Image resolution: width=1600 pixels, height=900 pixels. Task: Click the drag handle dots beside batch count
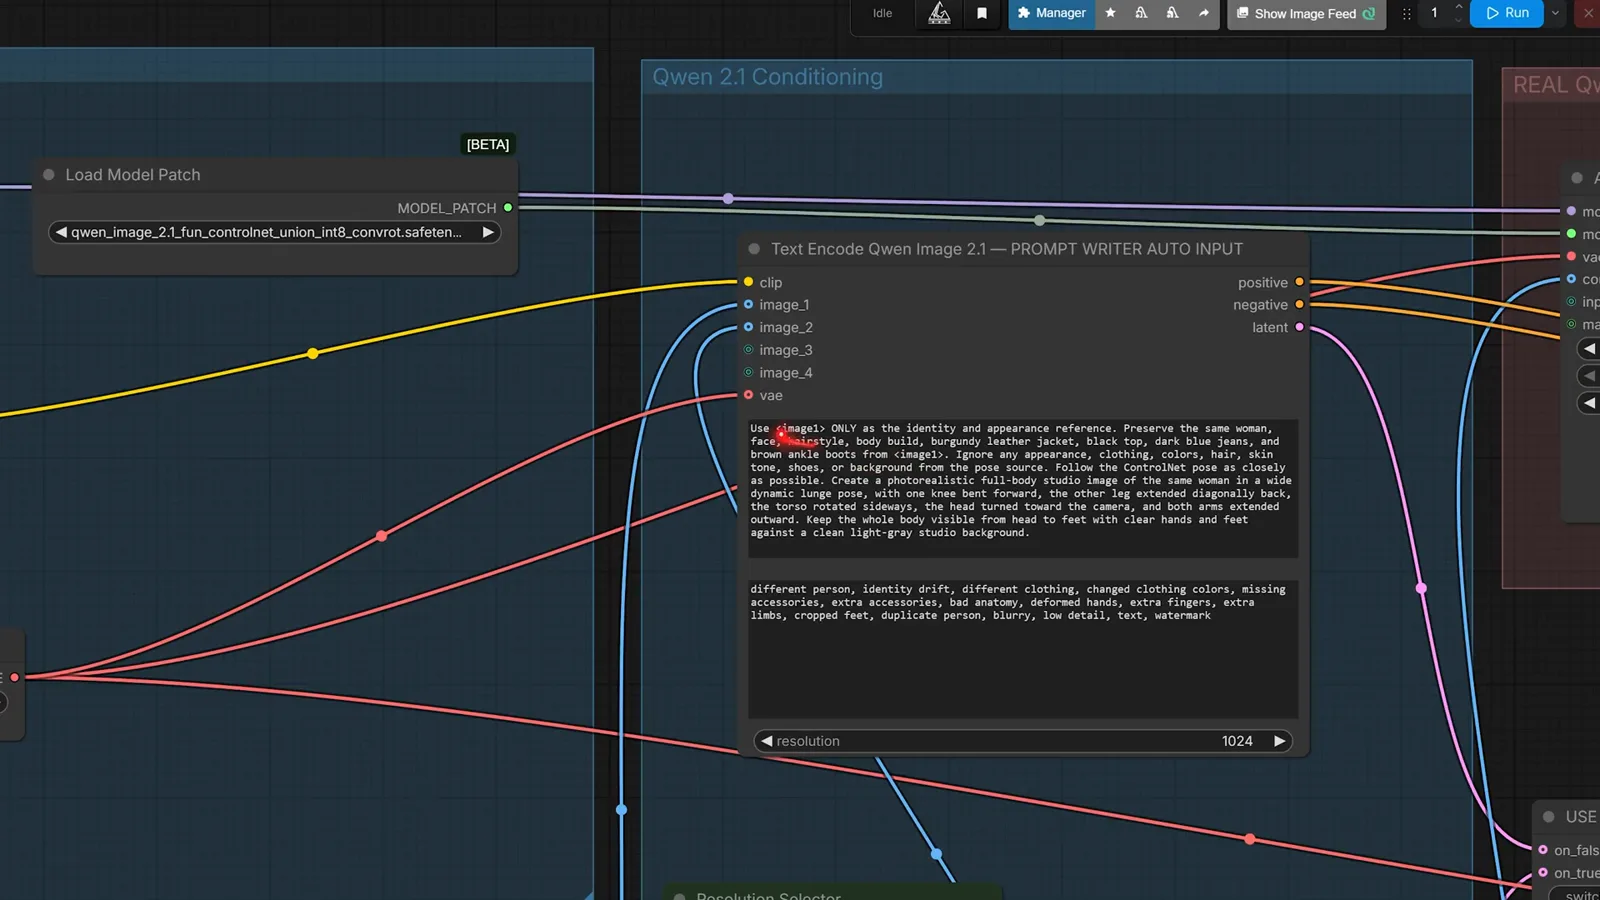pyautogui.click(x=1407, y=14)
